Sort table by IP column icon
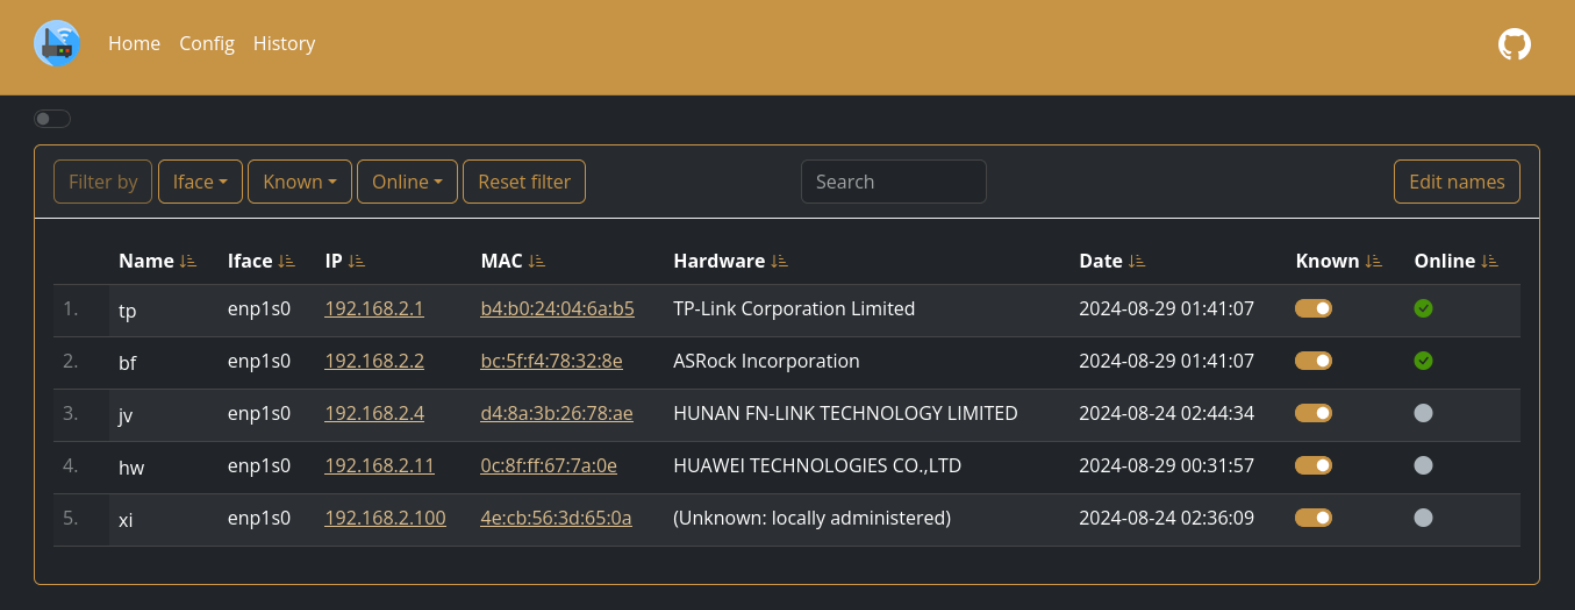Screen dimensions: 1575x610 pos(357,261)
